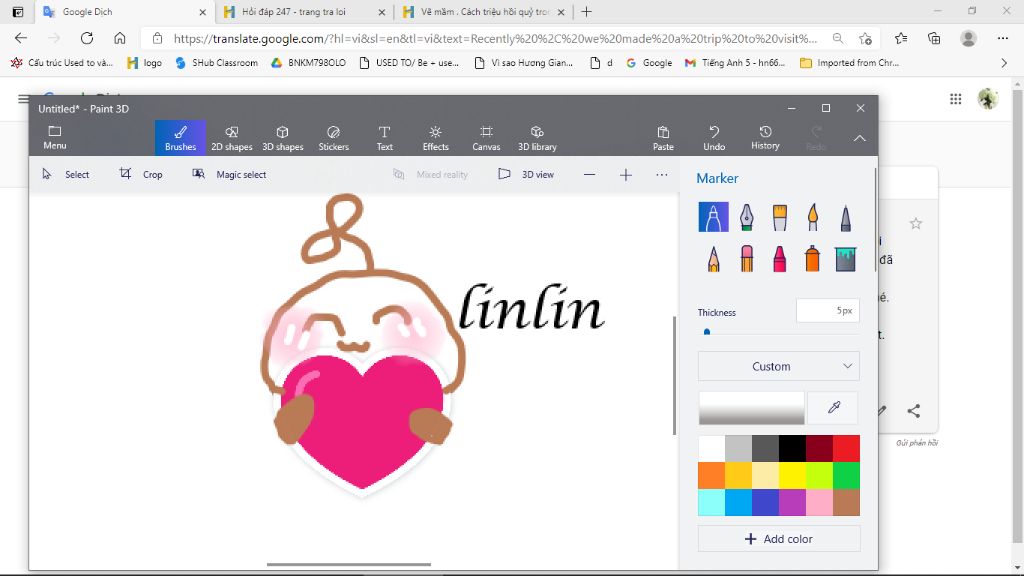This screenshot has height=576, width=1024.
Task: Open the Text tool tab
Action: [385, 138]
